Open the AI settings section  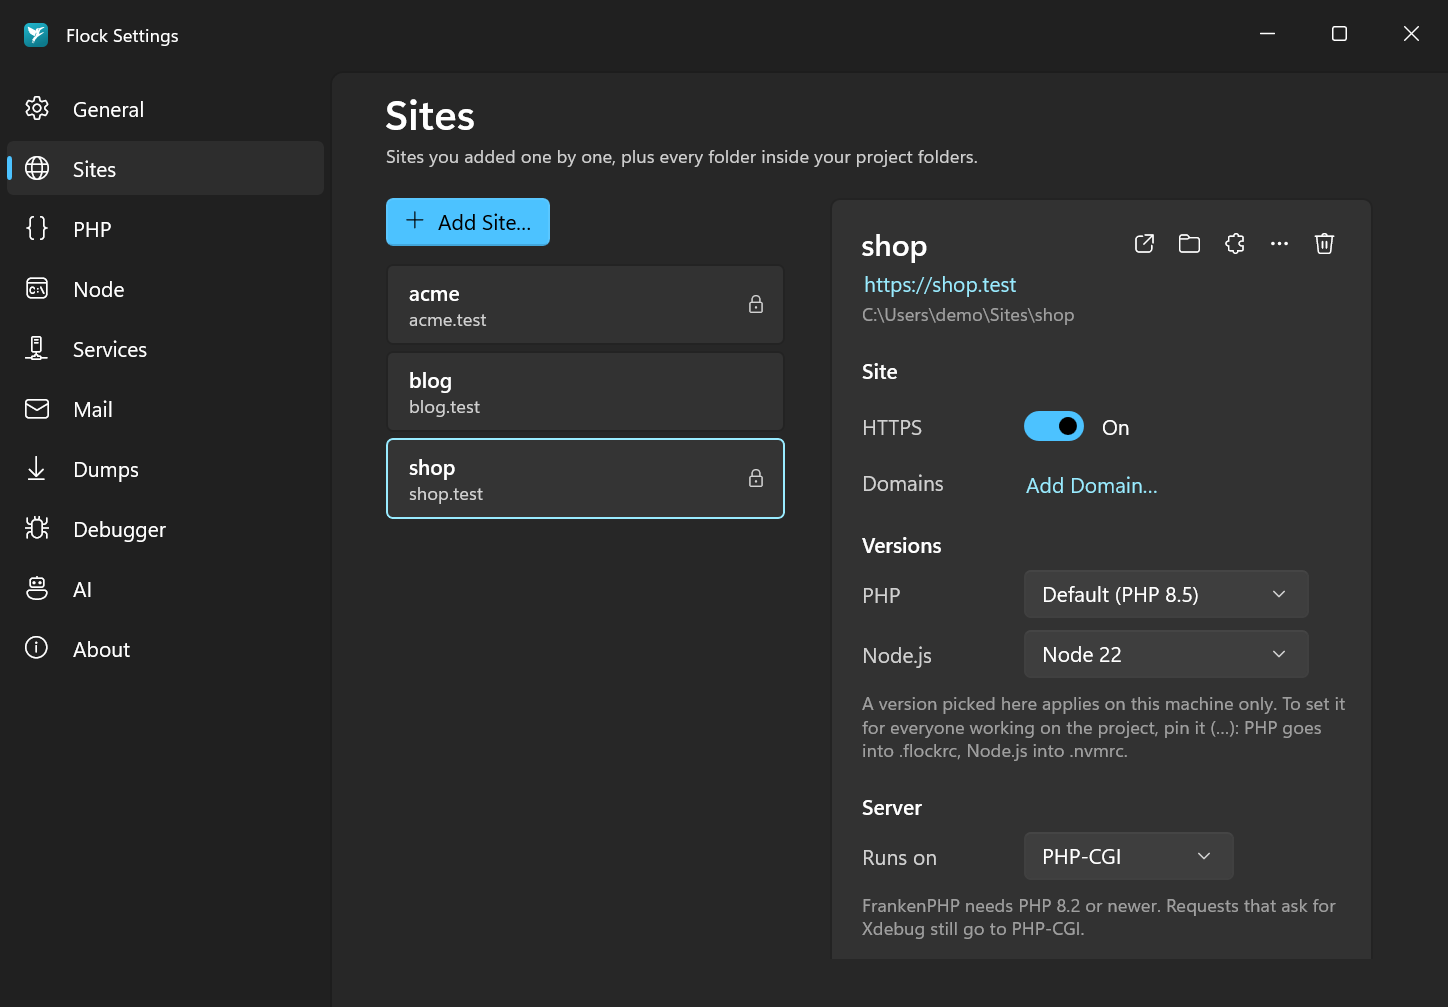[x=165, y=589]
